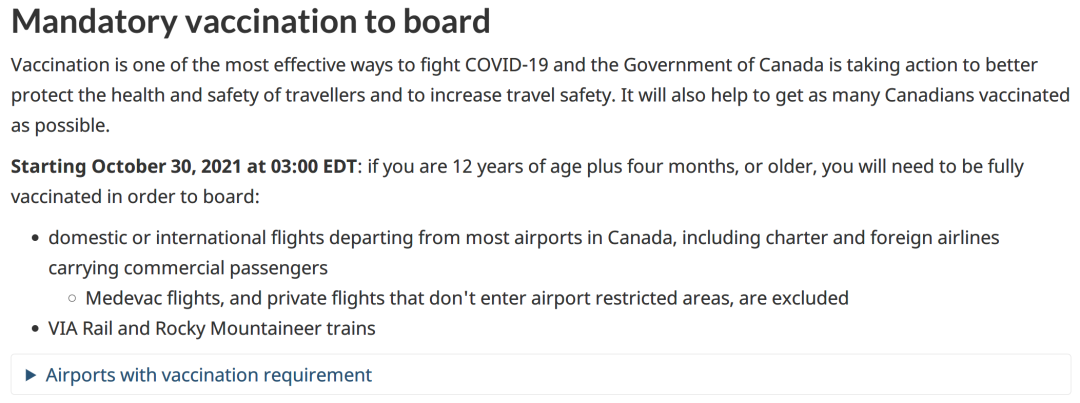Expand the triangle beside Airports with vaccination requirement
Image resolution: width=1080 pixels, height=403 pixels.
[30, 375]
